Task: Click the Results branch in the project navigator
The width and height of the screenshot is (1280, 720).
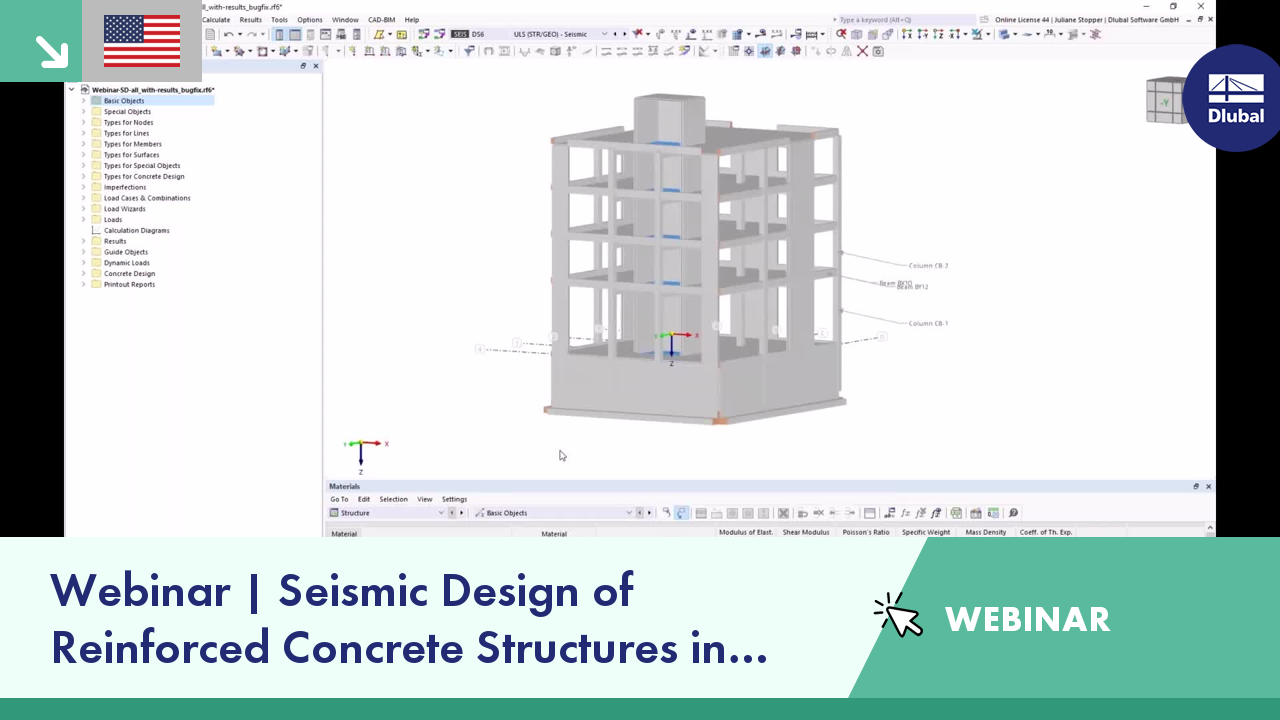Action: 113,241
